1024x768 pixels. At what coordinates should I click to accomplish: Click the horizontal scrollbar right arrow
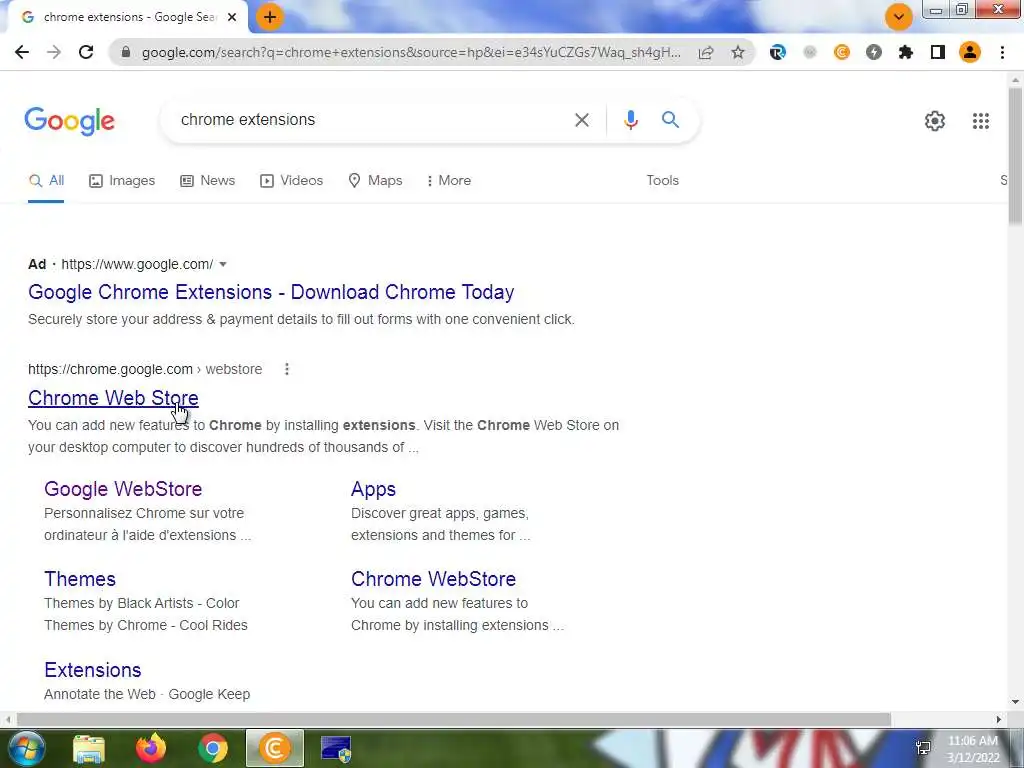(x=999, y=720)
